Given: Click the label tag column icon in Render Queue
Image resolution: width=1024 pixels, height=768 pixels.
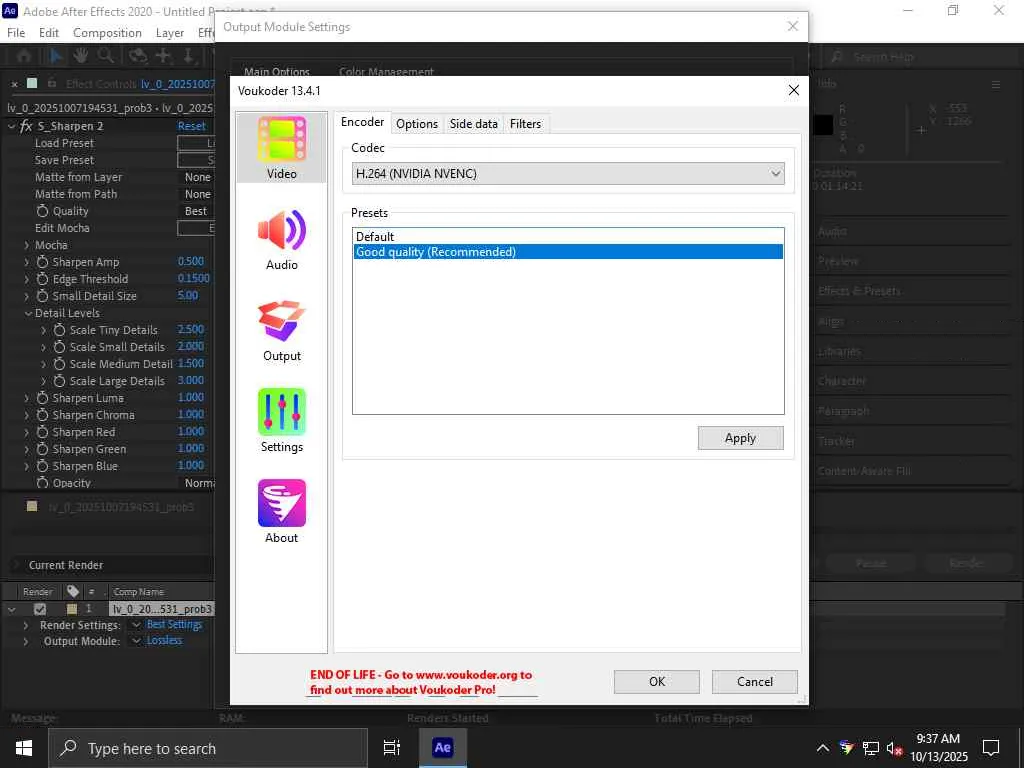Looking at the screenshot, I should (x=73, y=591).
